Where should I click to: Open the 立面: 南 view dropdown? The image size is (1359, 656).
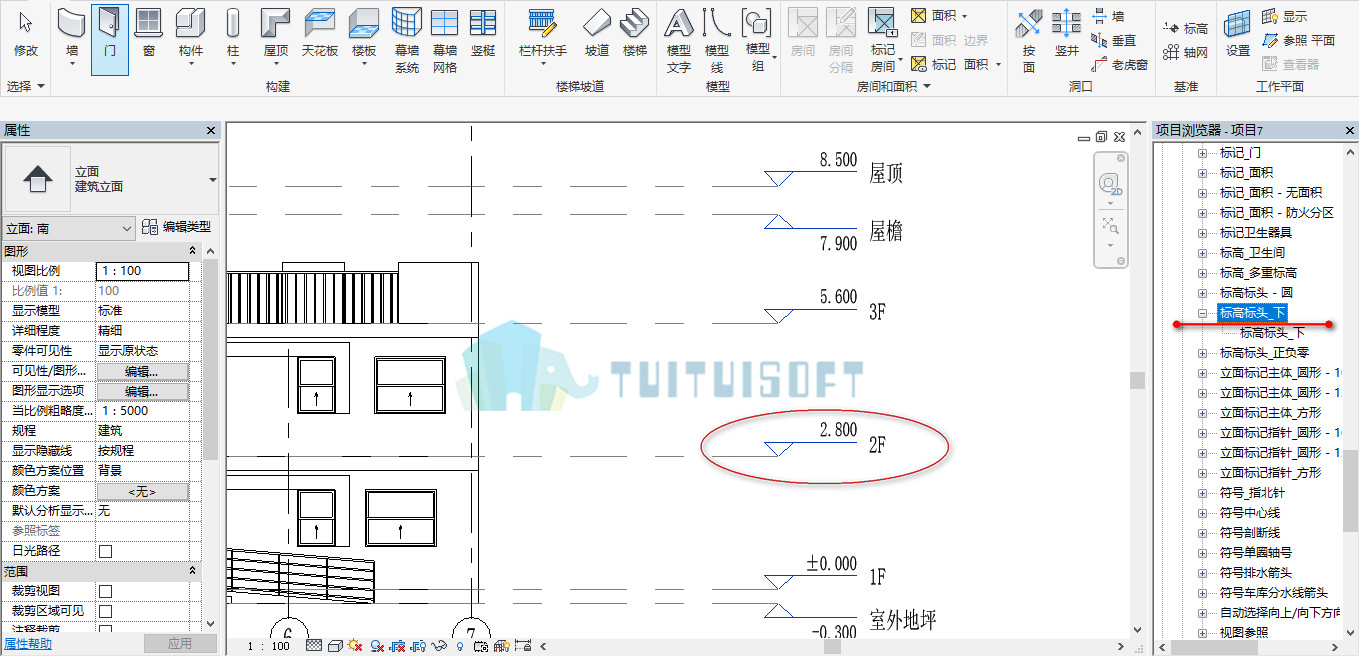pyautogui.click(x=69, y=228)
